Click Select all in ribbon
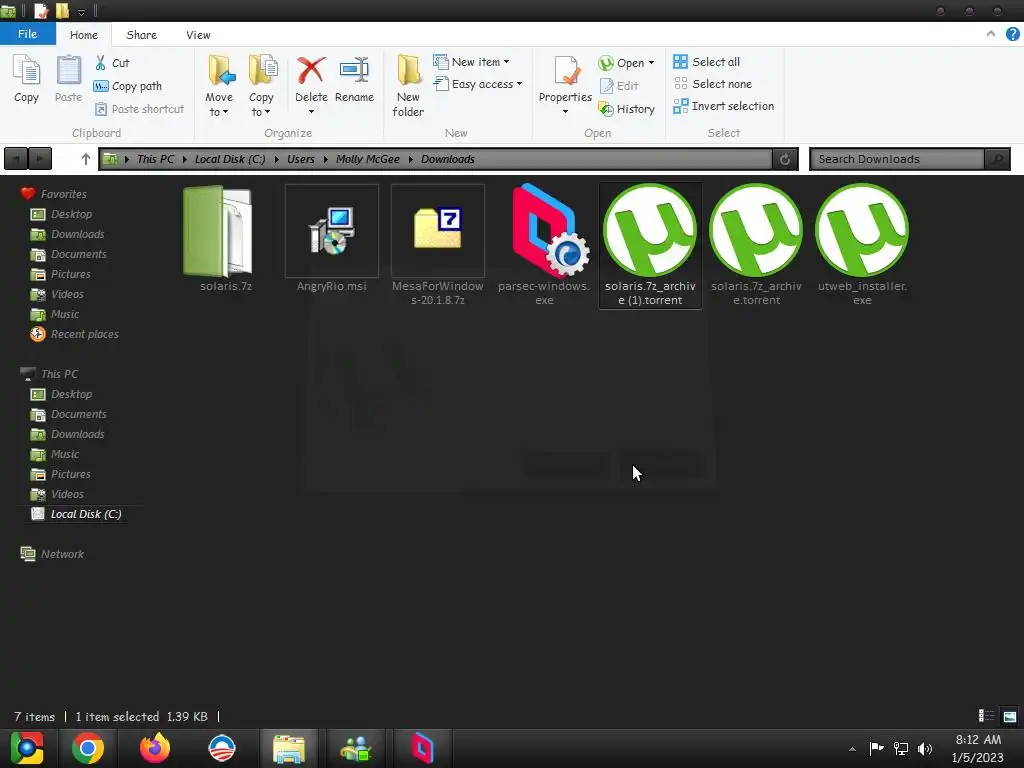Viewport: 1024px width, 768px height. (707, 61)
